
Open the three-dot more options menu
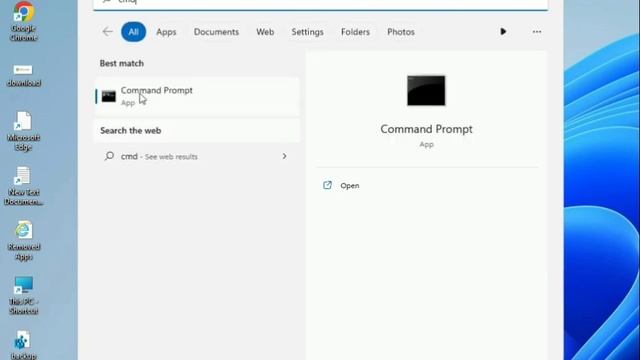[x=537, y=31]
